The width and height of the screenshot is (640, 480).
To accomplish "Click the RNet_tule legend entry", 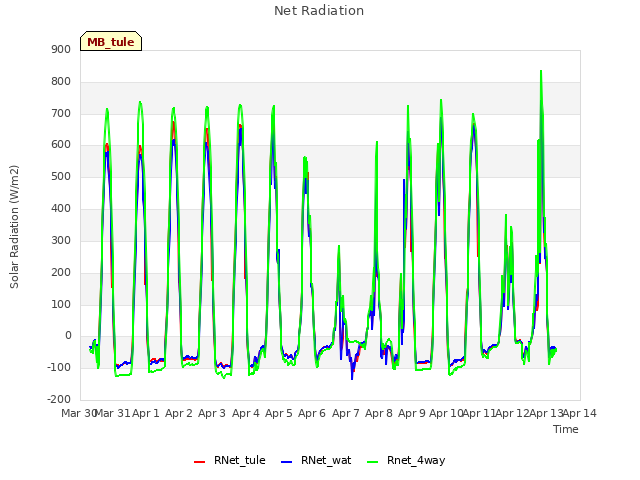I will click(x=230, y=460).
